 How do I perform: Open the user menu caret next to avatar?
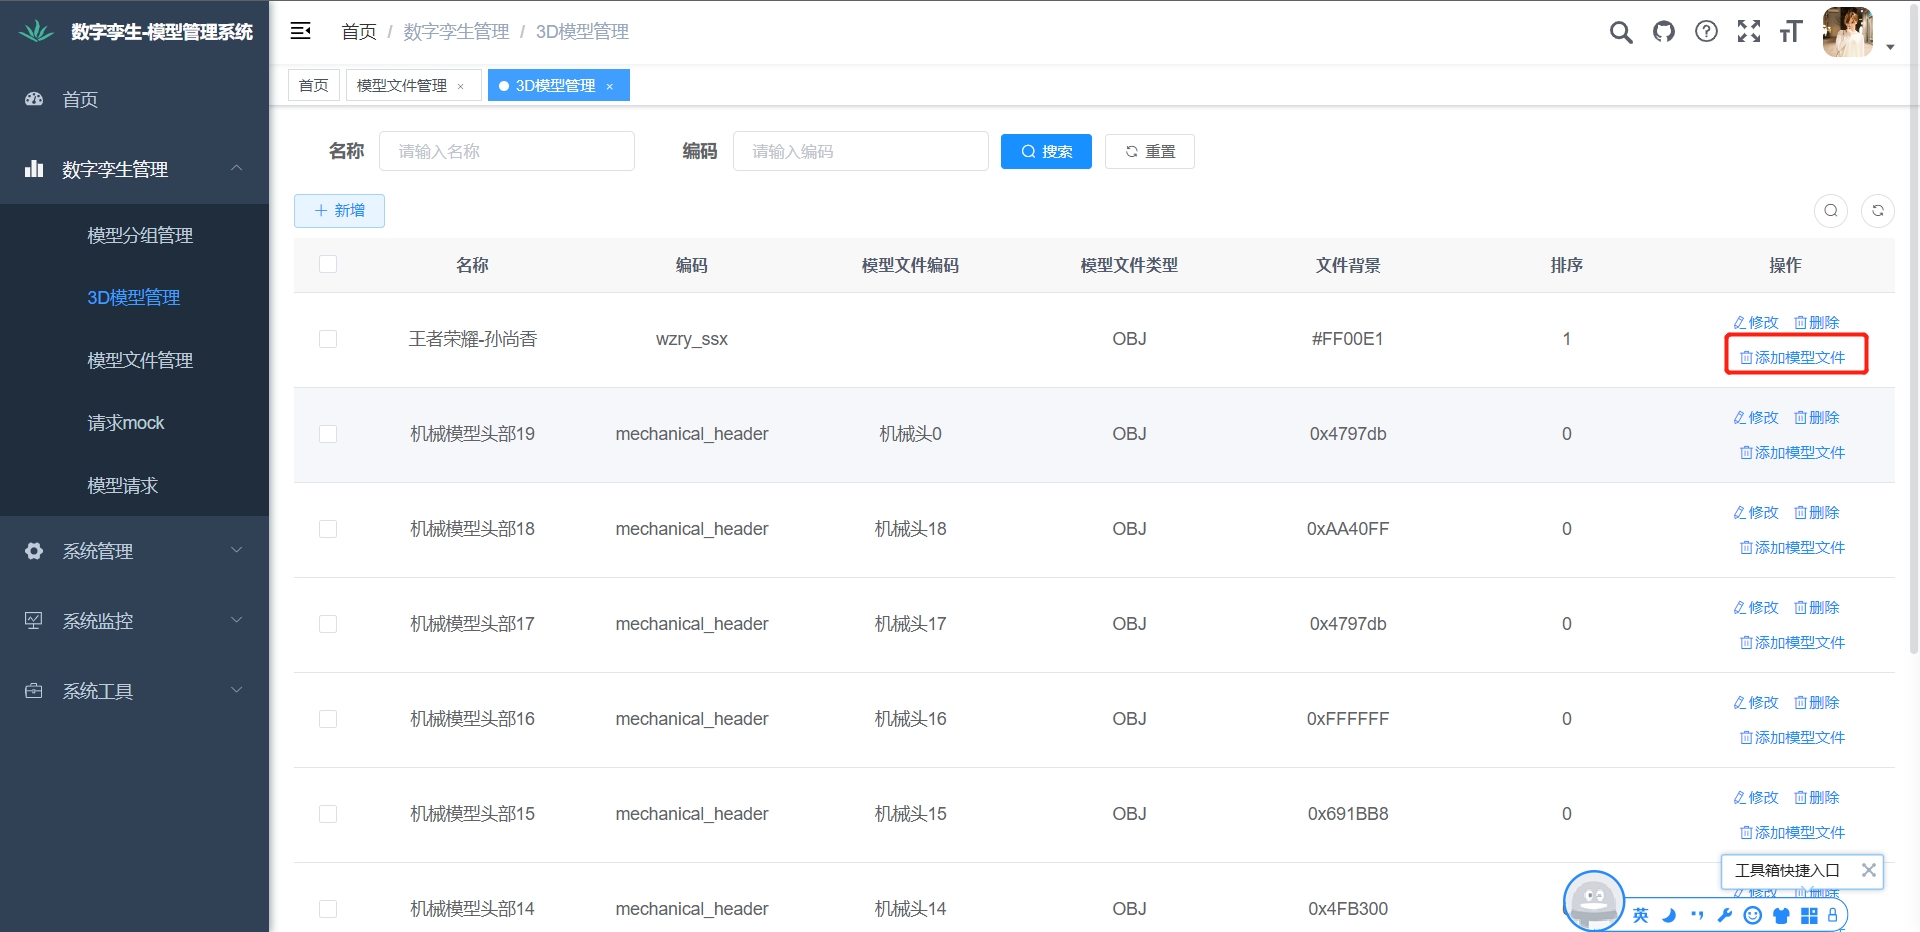pos(1890,47)
